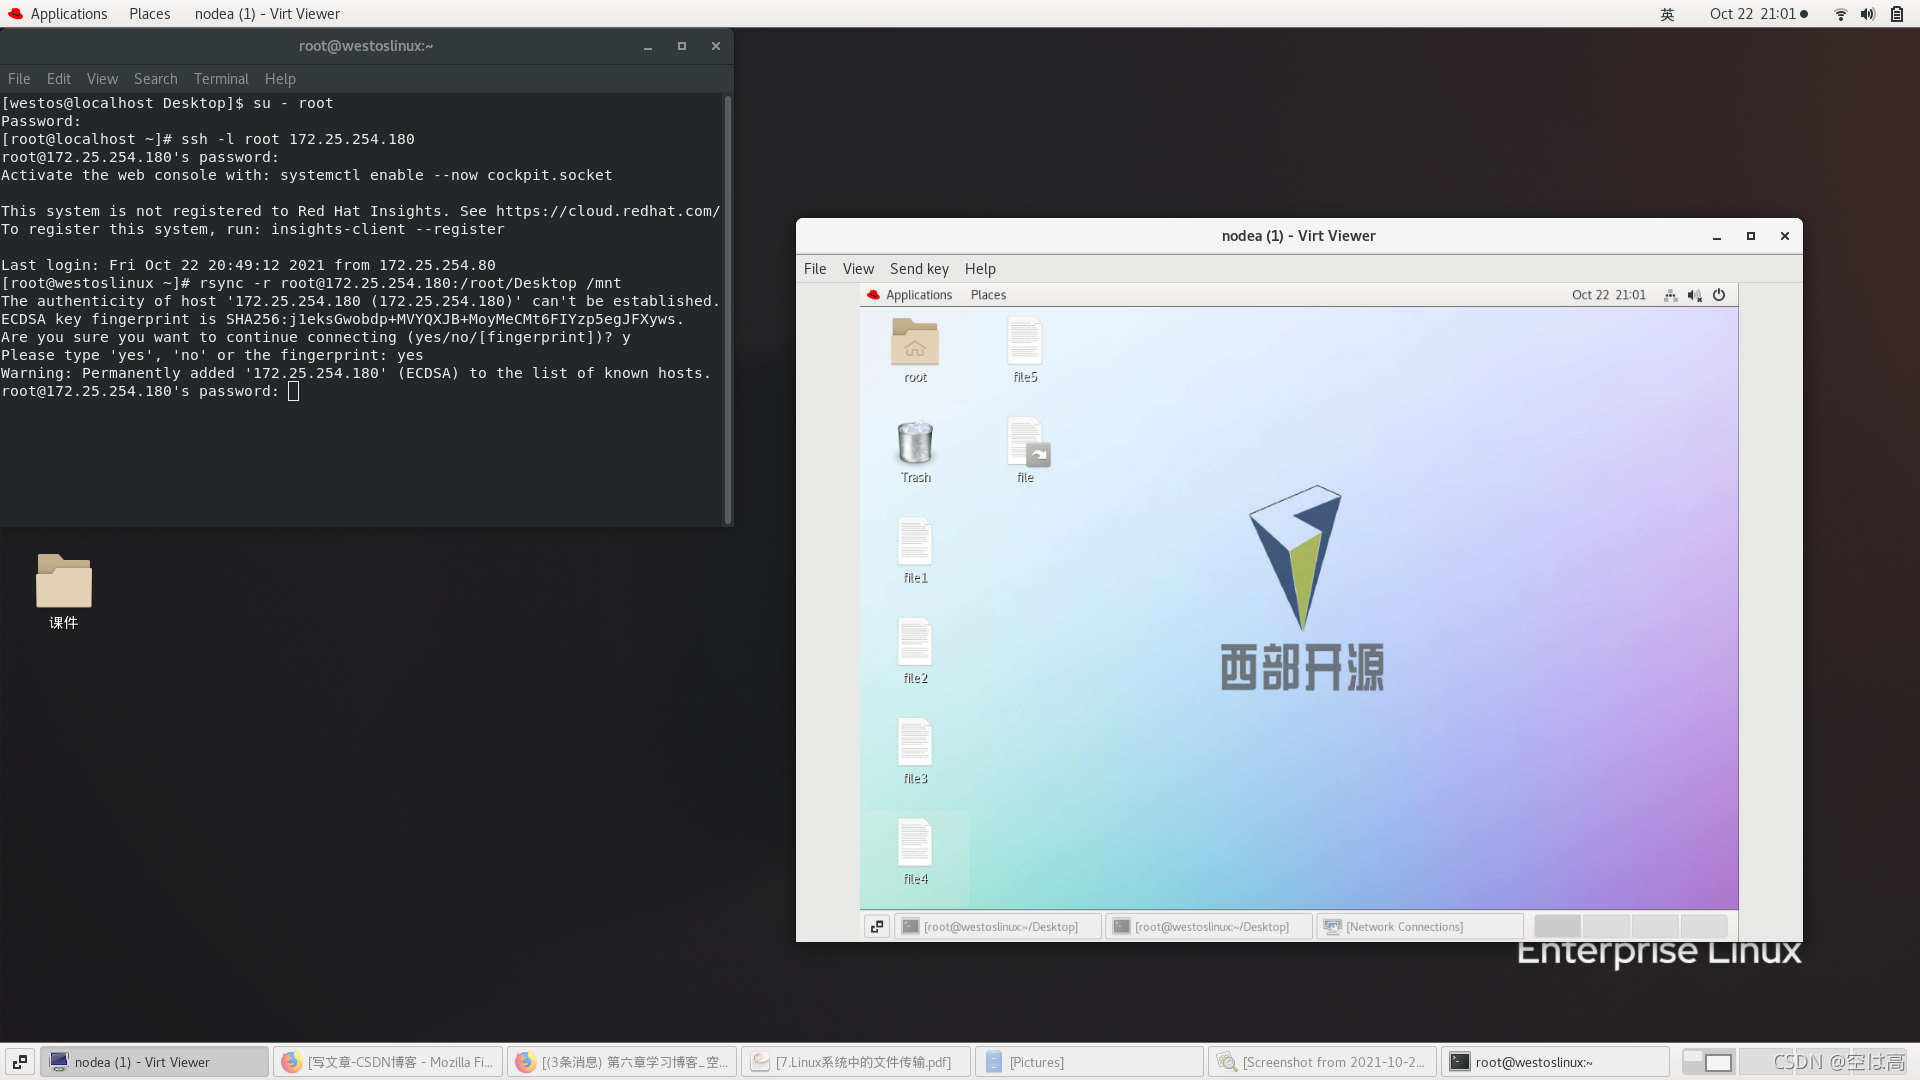Expand the guest Places menu
Viewport: 1920px width, 1080px height.
(987, 295)
